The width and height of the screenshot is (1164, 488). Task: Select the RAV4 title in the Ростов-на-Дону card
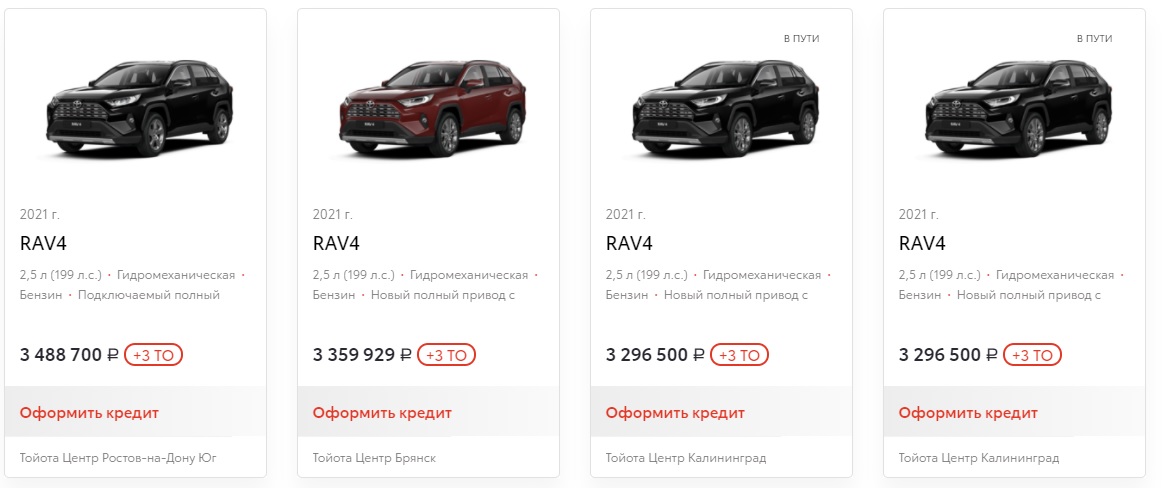click(x=43, y=243)
